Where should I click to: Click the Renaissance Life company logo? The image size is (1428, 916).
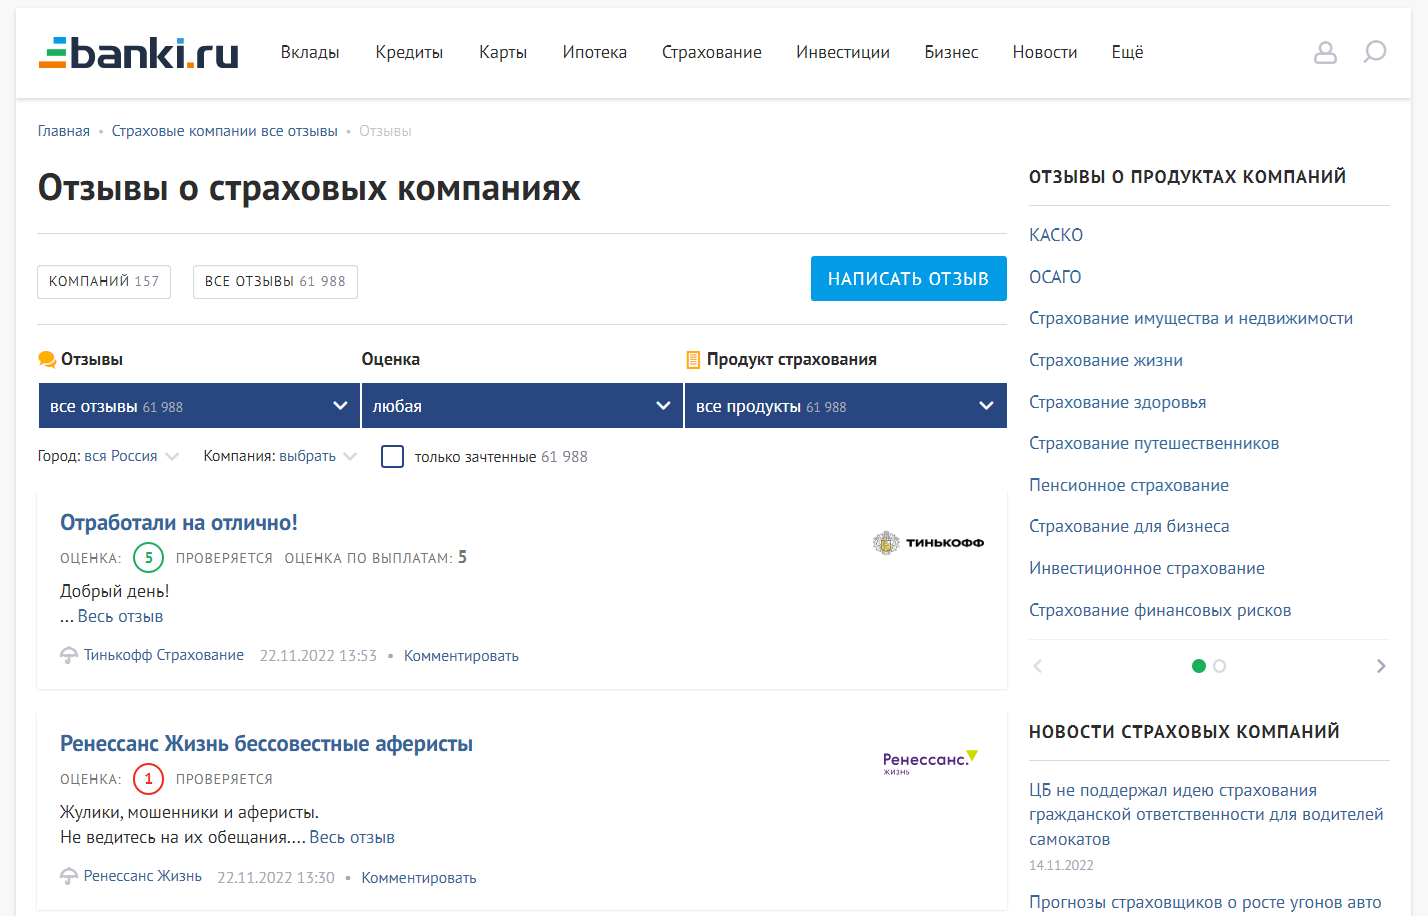pos(930,762)
